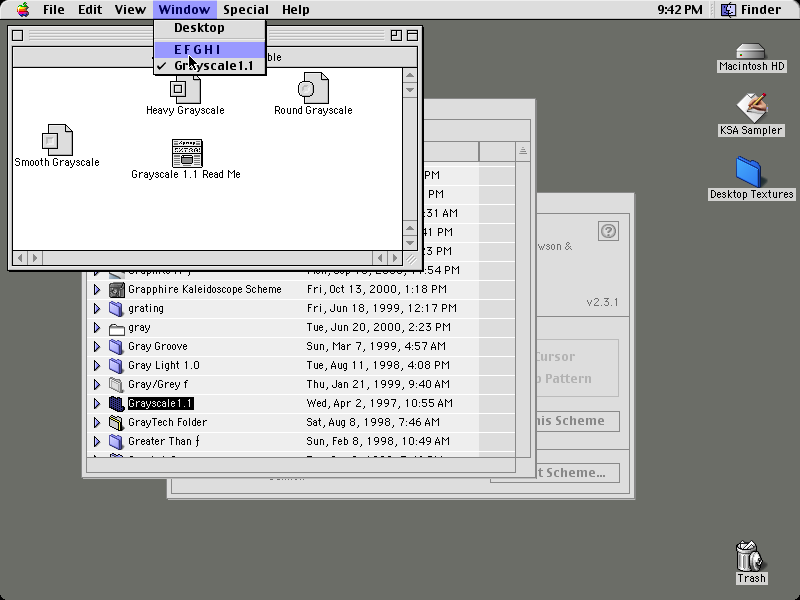Click the question mark help icon
Screen dimensions: 800x600
click(x=608, y=231)
